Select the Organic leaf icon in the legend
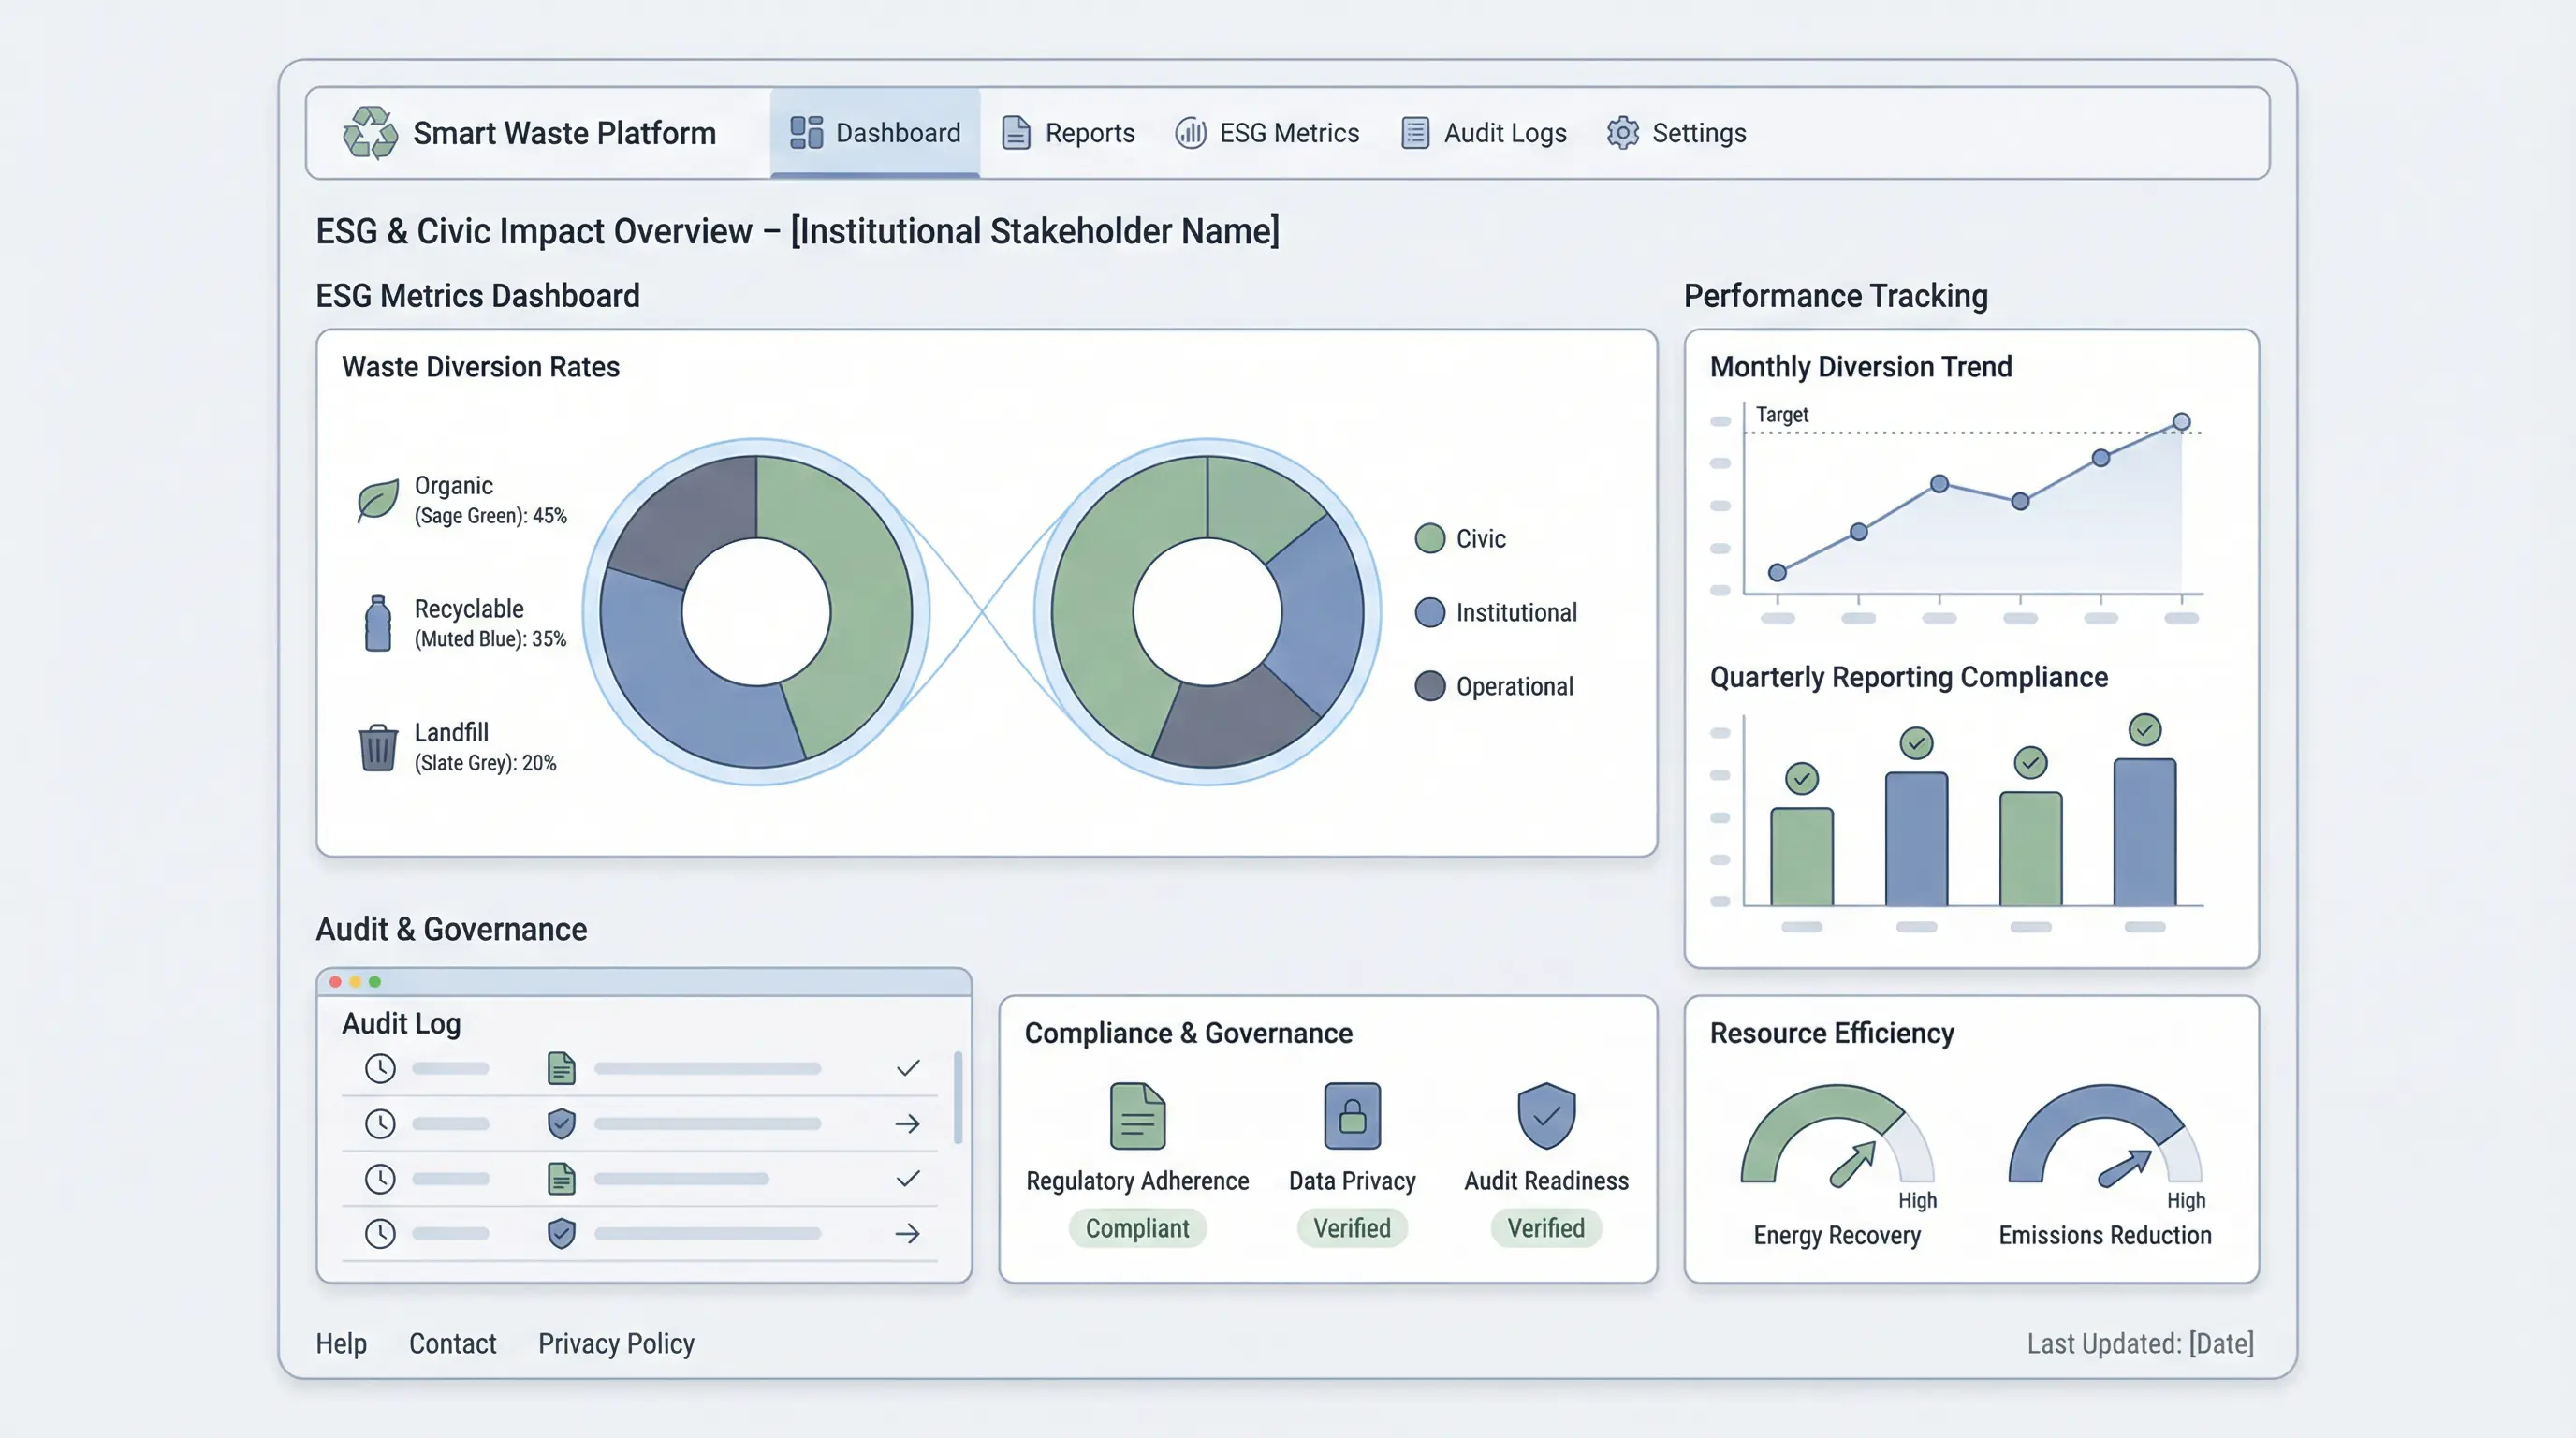 click(x=377, y=500)
